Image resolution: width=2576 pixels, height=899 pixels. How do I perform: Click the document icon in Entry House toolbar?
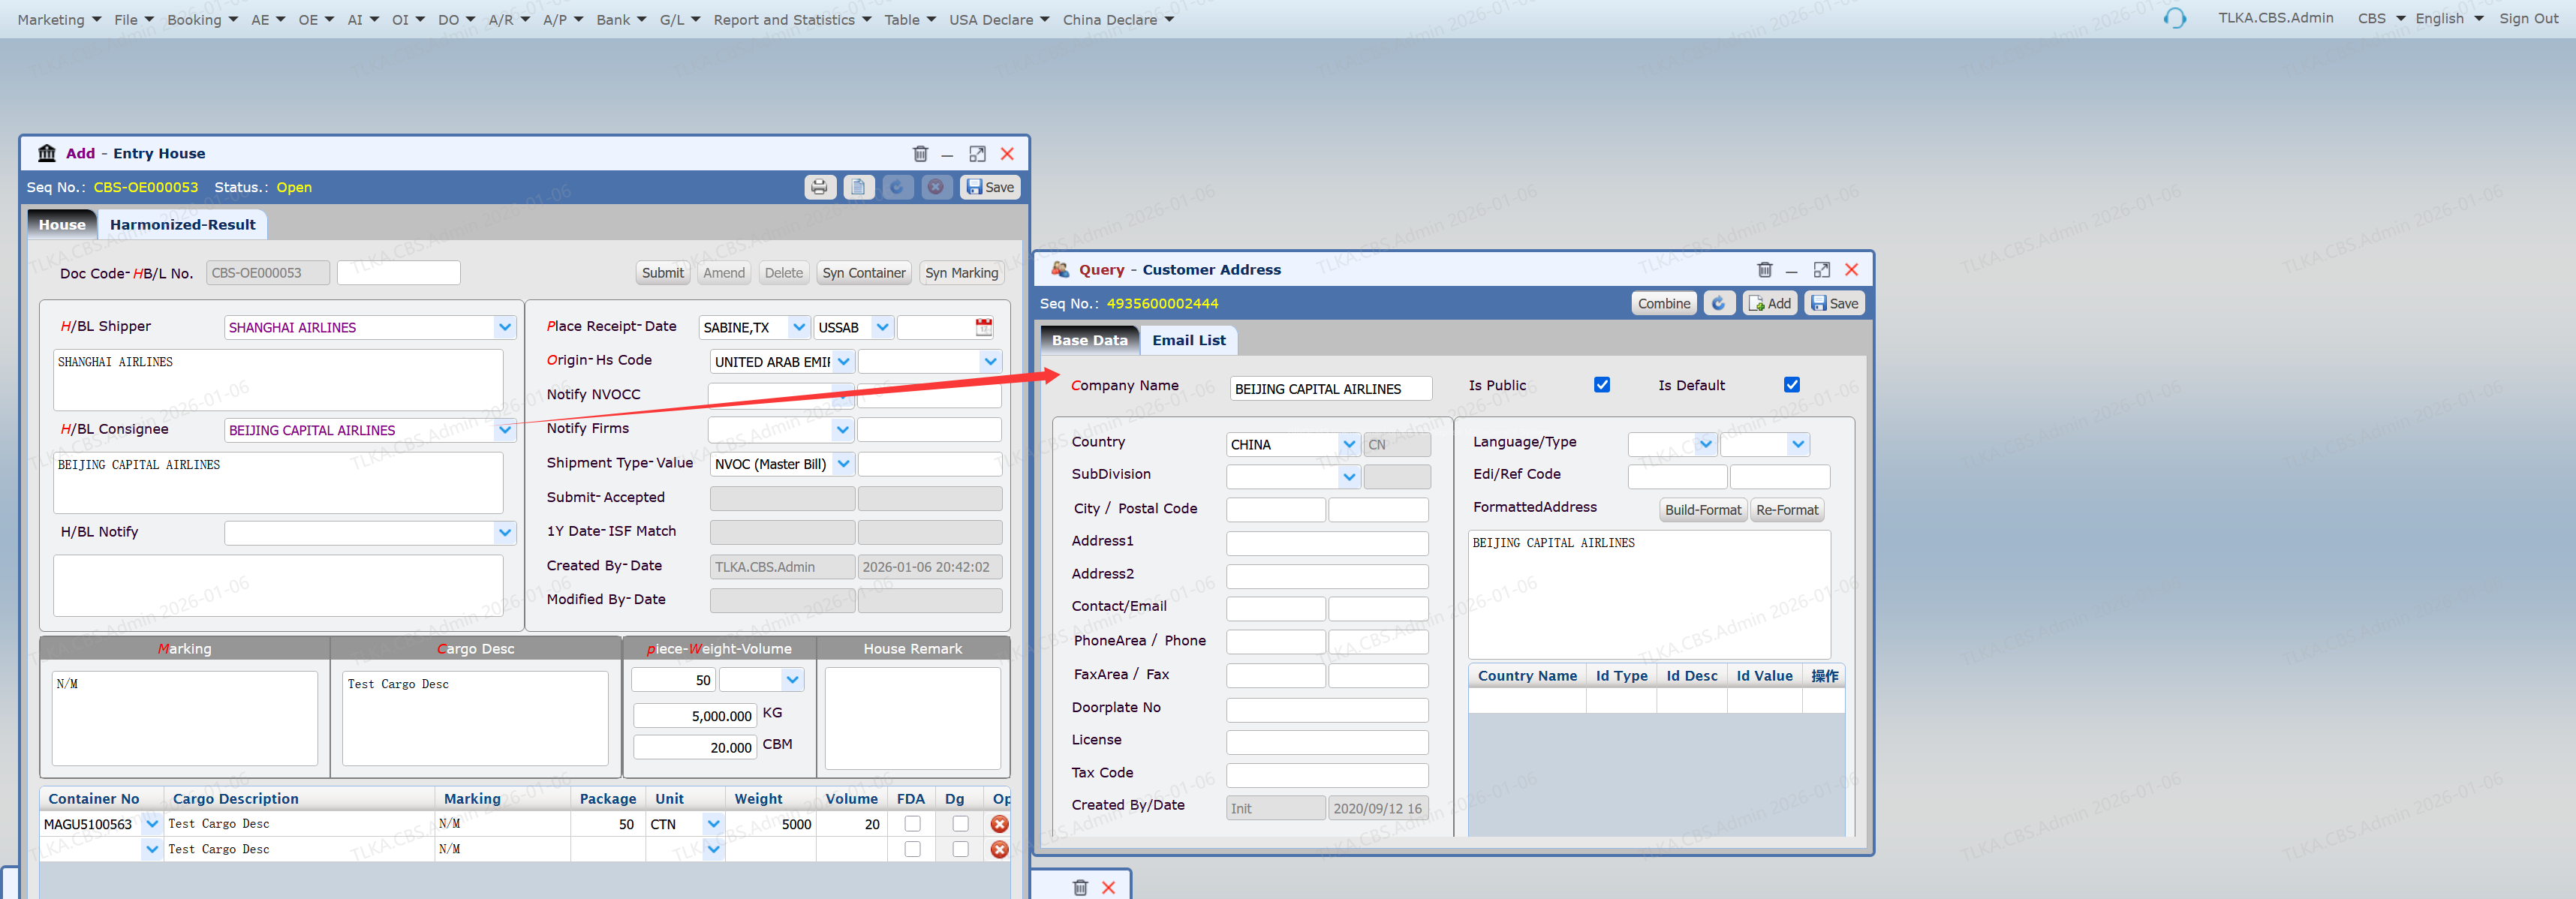click(858, 187)
